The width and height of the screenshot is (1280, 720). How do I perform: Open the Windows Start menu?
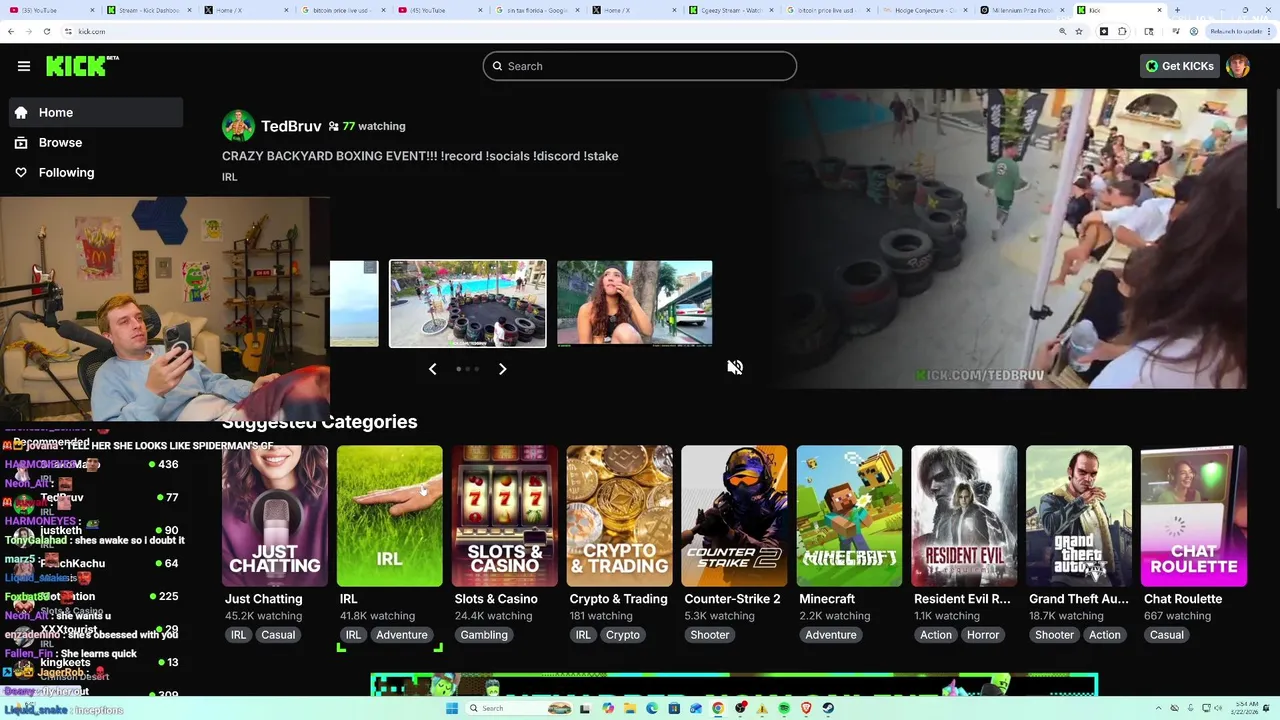[x=452, y=708]
